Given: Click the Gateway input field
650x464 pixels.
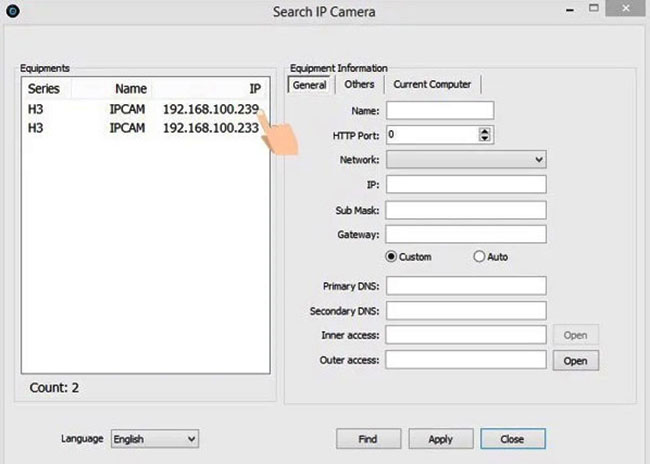Looking at the screenshot, I should (x=466, y=234).
